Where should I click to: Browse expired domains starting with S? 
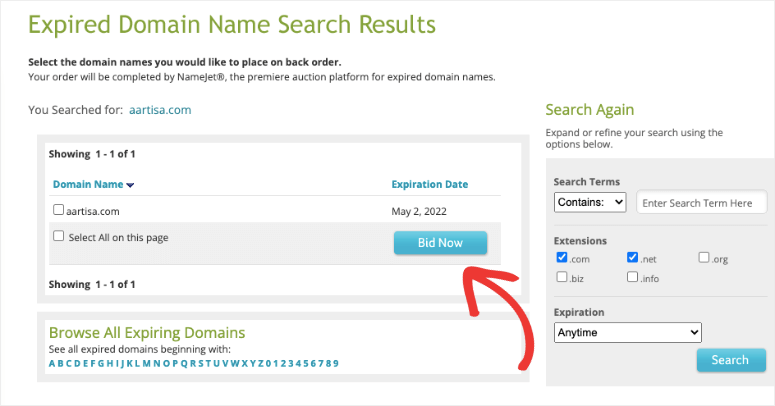201,363
